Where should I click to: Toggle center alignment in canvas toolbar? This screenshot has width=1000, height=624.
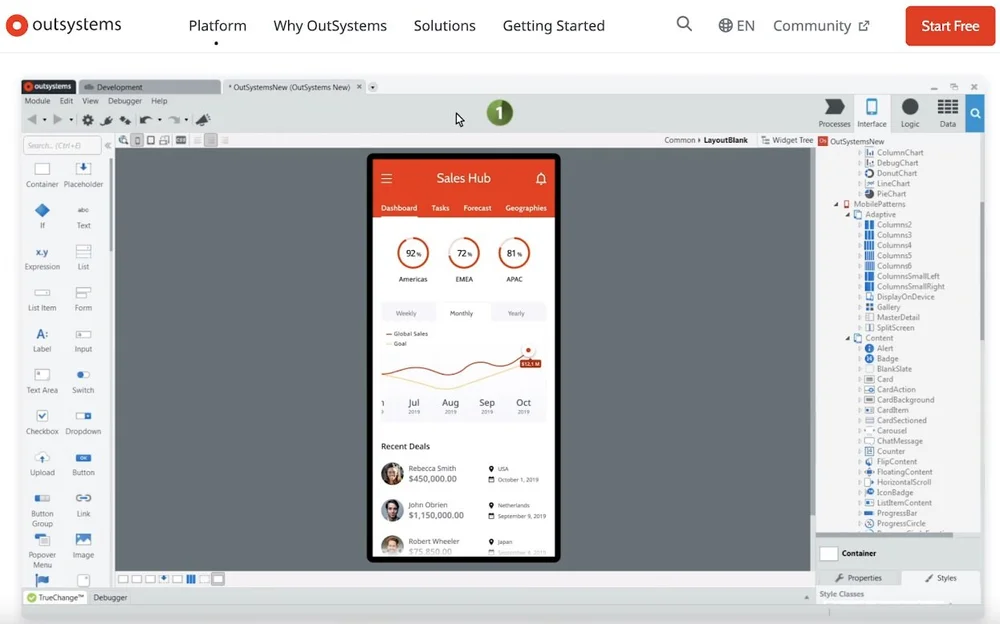click(210, 140)
